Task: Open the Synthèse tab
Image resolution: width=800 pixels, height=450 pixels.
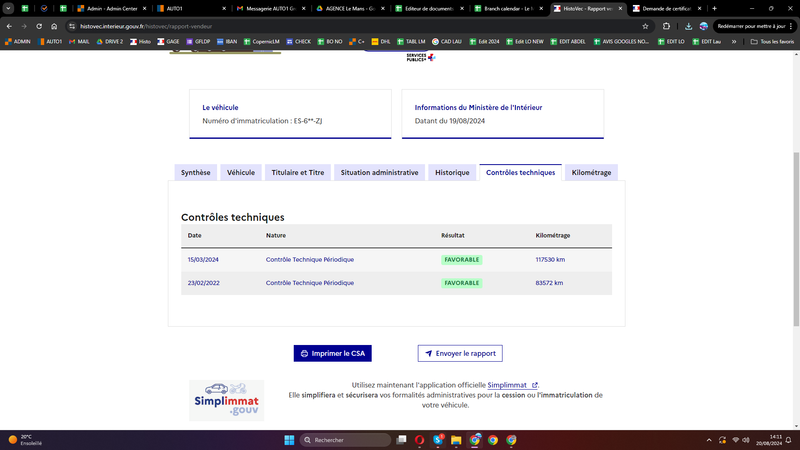Action: tap(195, 172)
